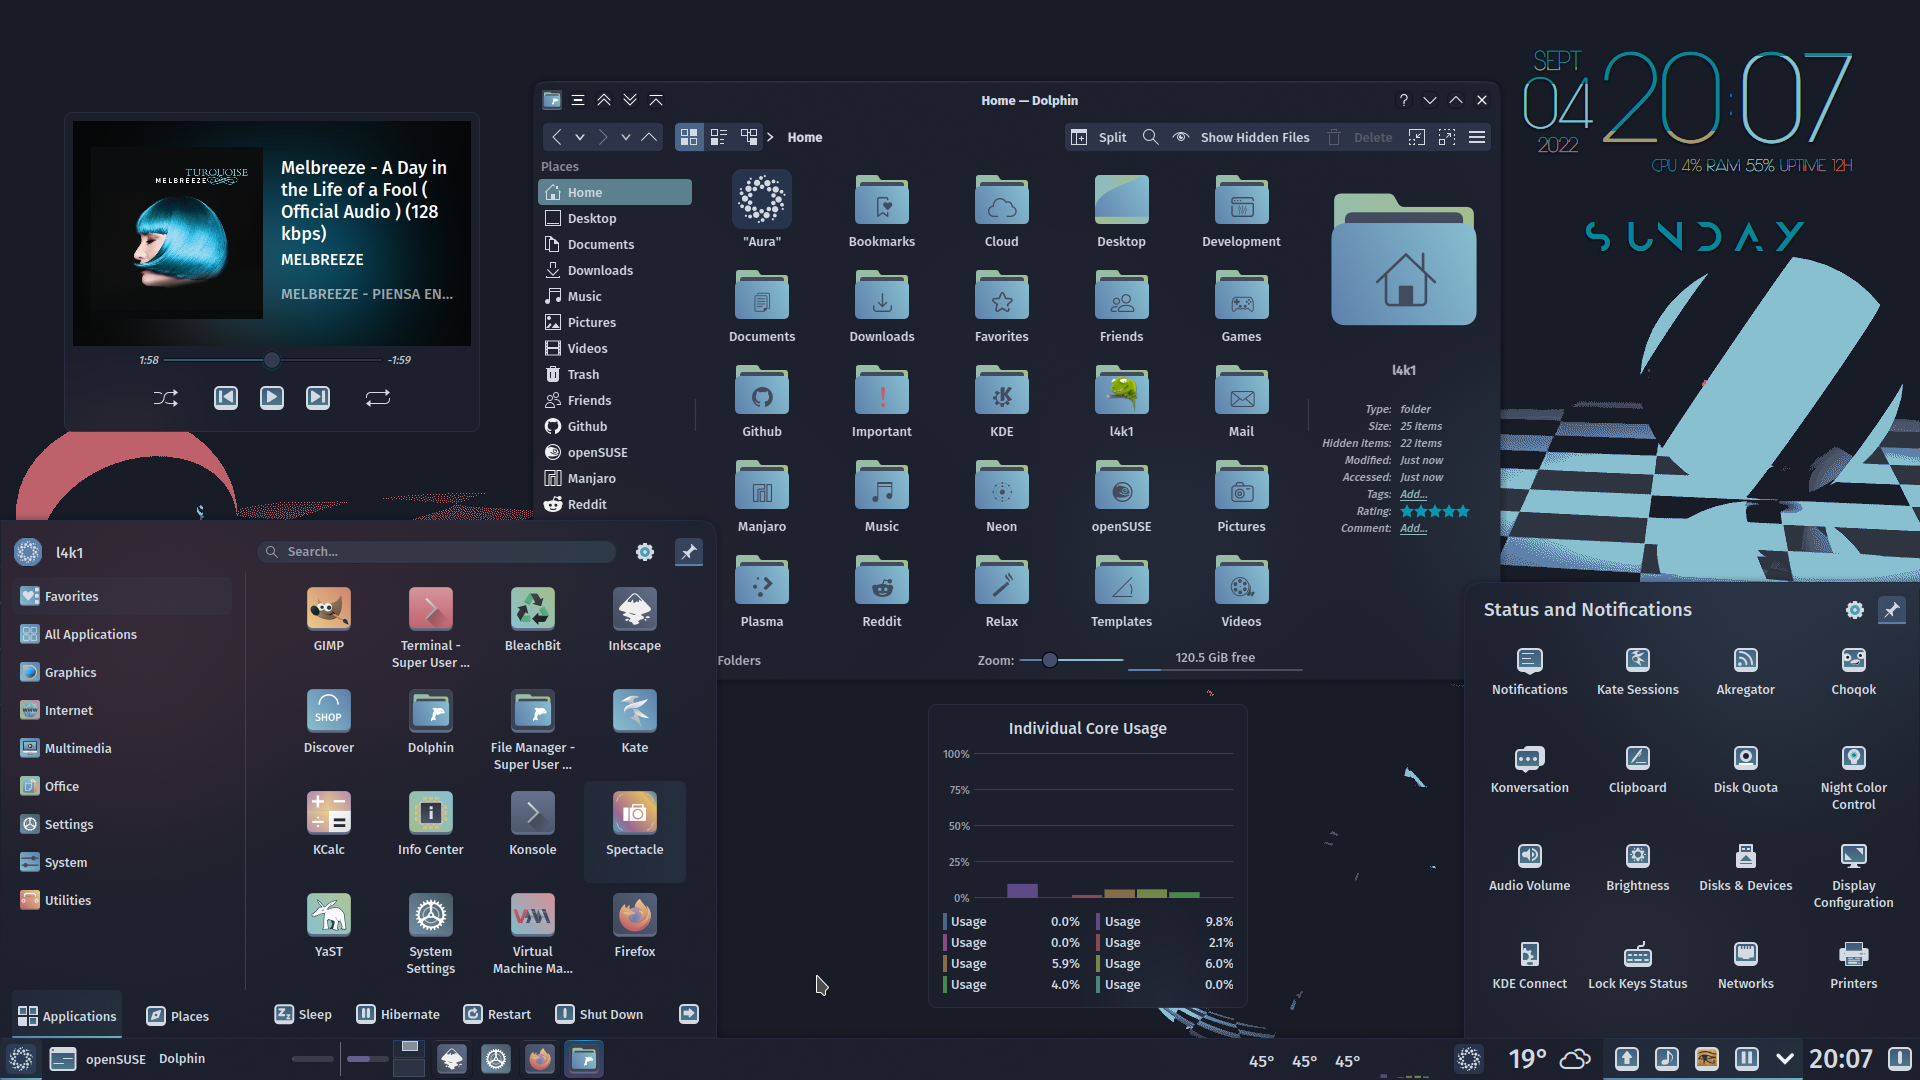This screenshot has width=1920, height=1080.
Task: Open the Github folder in Dolphin
Action: 761,403
